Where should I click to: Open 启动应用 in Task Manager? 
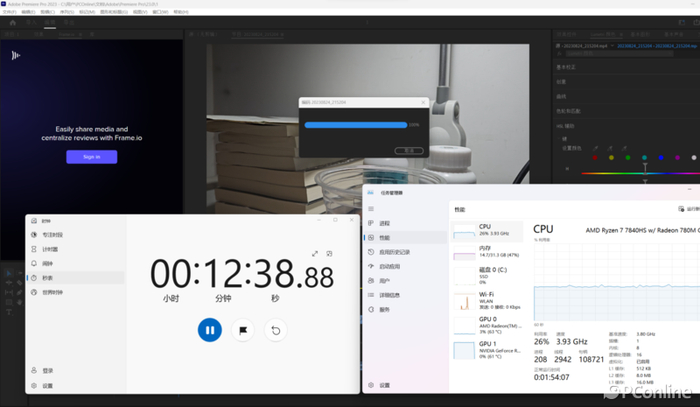(x=406, y=266)
